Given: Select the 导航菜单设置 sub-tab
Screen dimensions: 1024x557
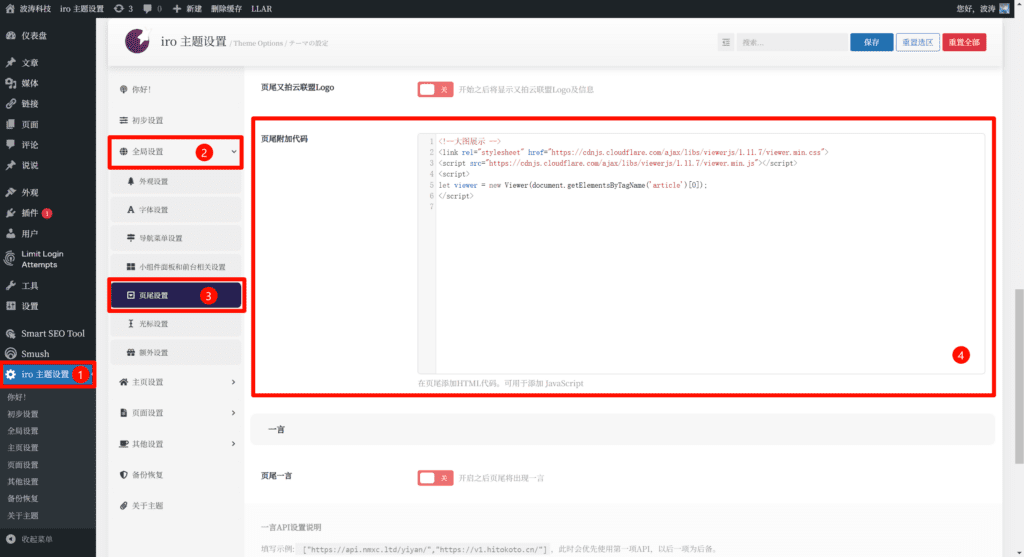Looking at the screenshot, I should (176, 238).
